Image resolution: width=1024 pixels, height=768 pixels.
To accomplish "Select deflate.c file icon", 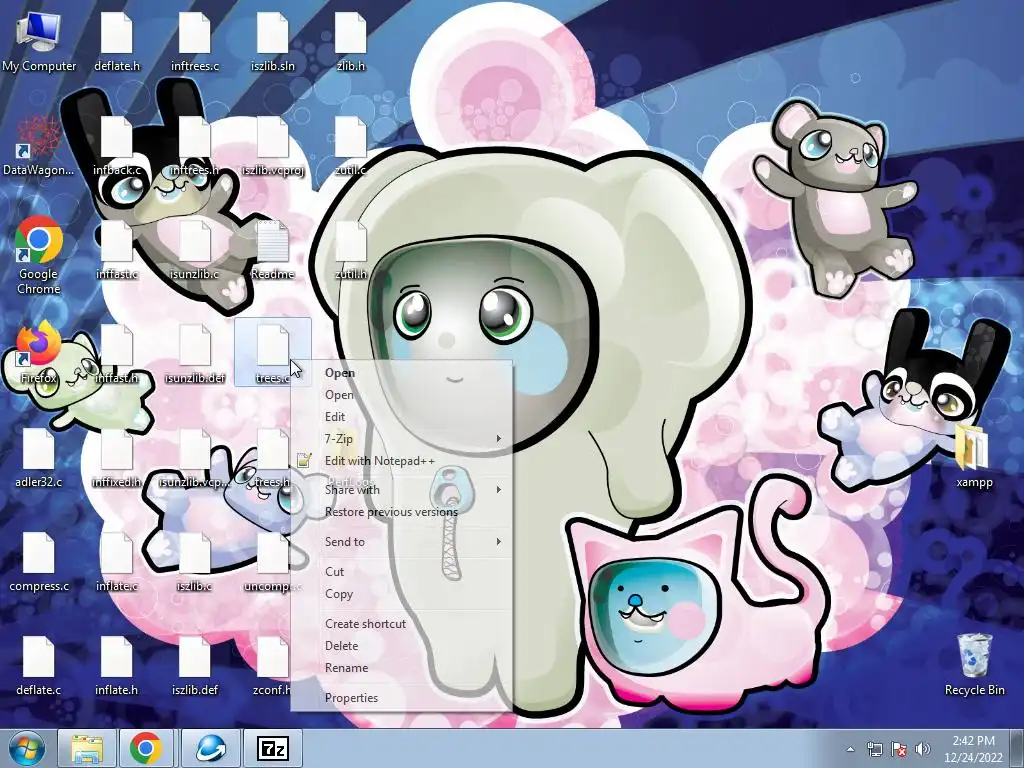I will (x=39, y=665).
